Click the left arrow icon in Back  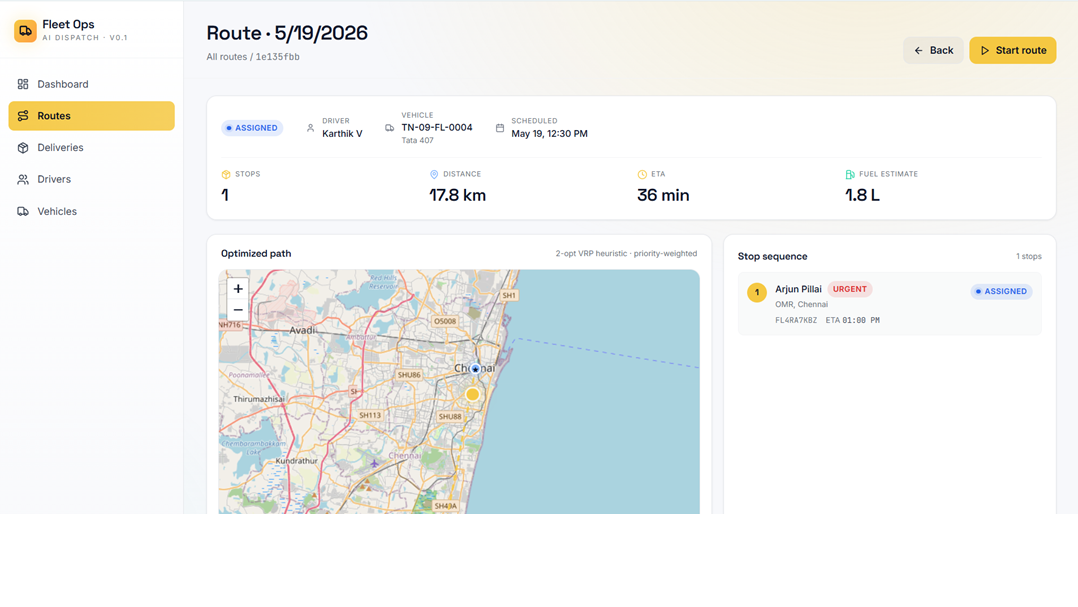pos(918,50)
